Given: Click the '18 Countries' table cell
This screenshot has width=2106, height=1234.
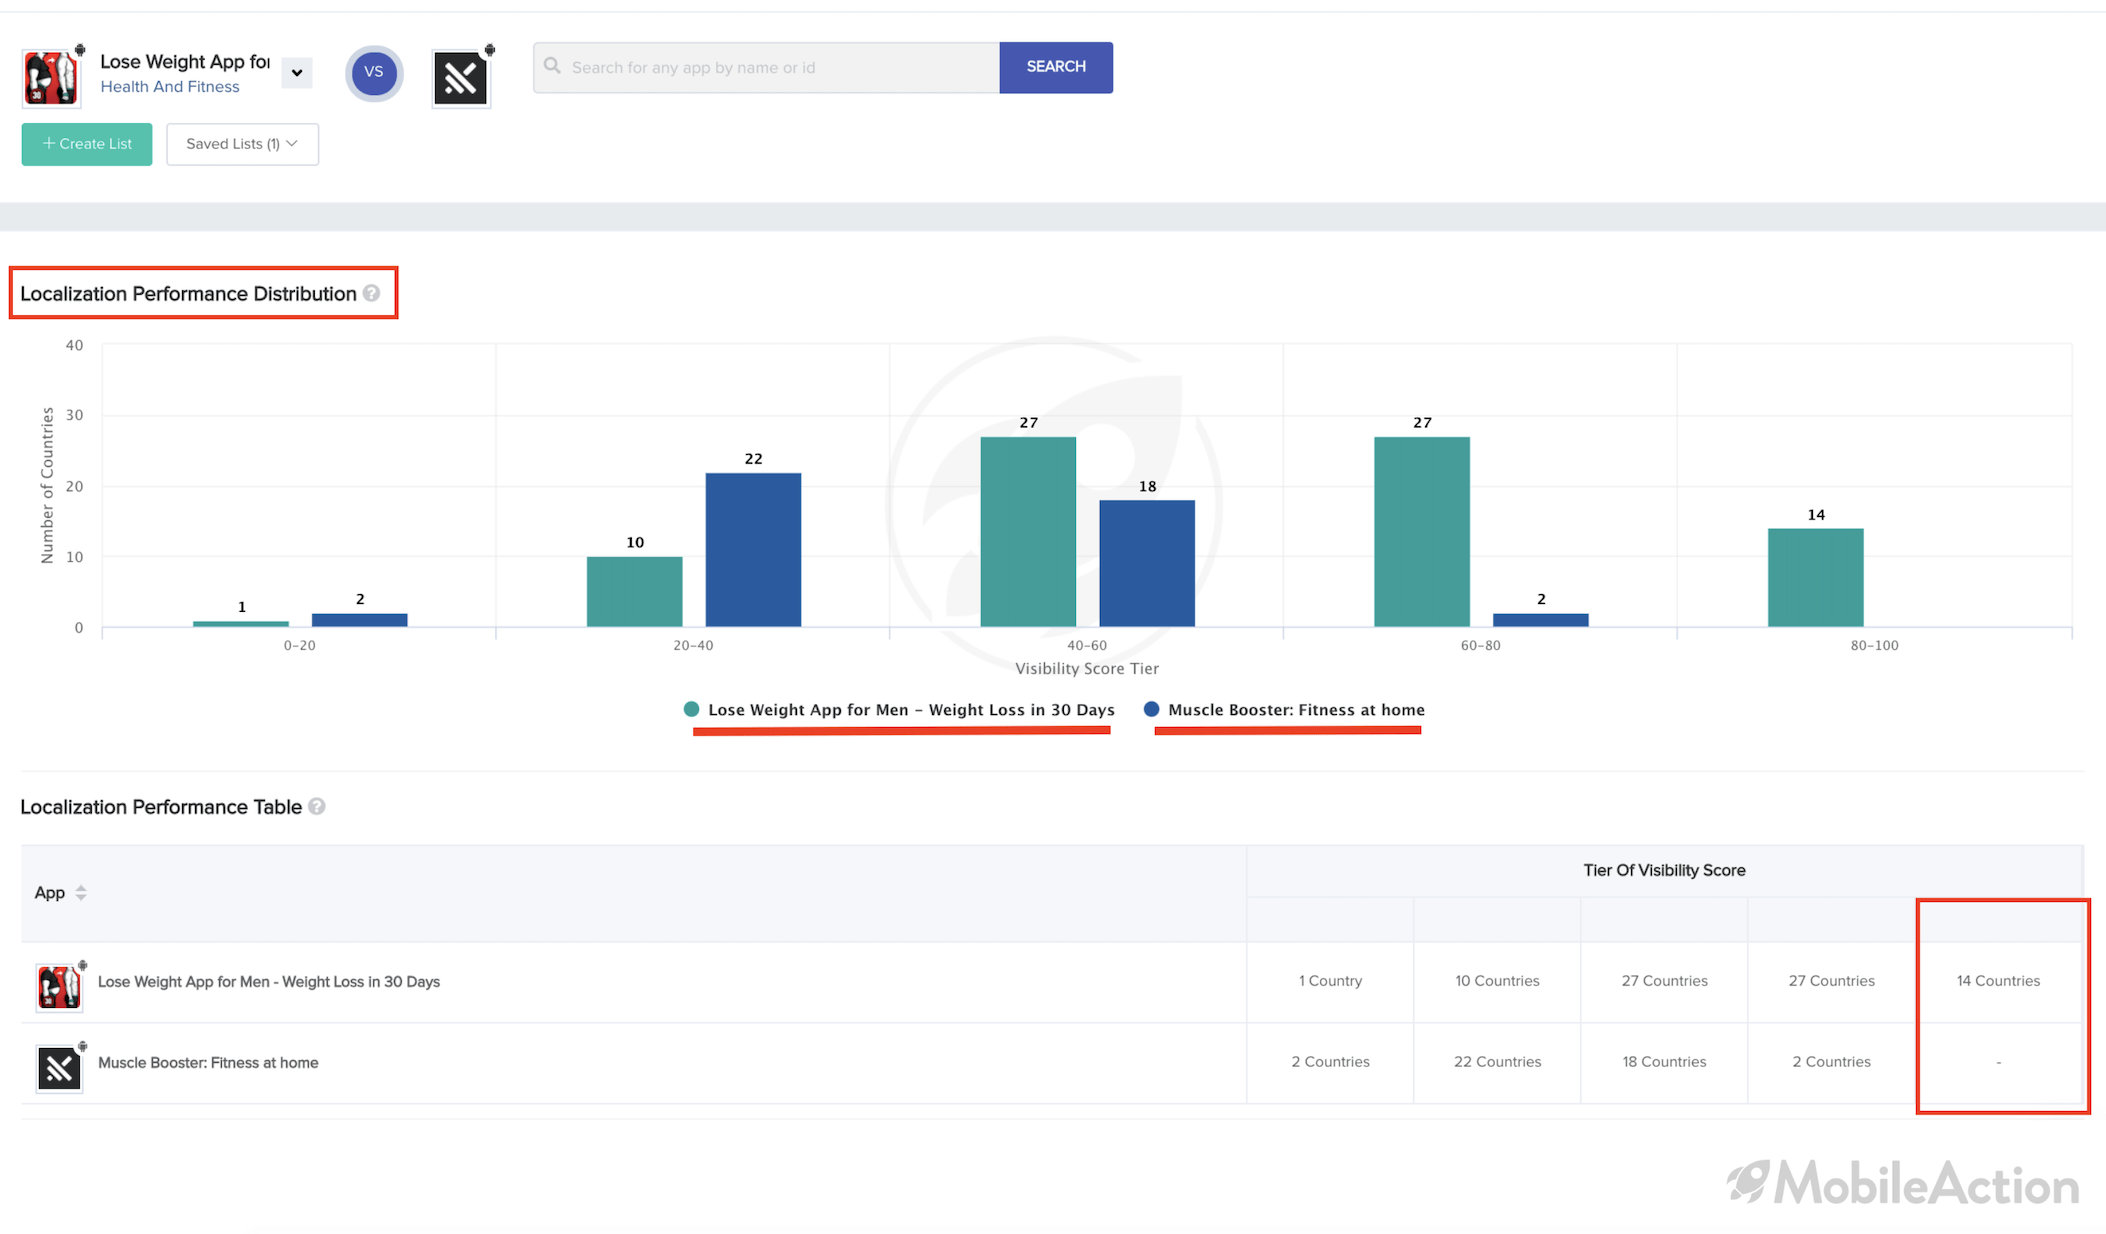Looking at the screenshot, I should tap(1664, 1062).
